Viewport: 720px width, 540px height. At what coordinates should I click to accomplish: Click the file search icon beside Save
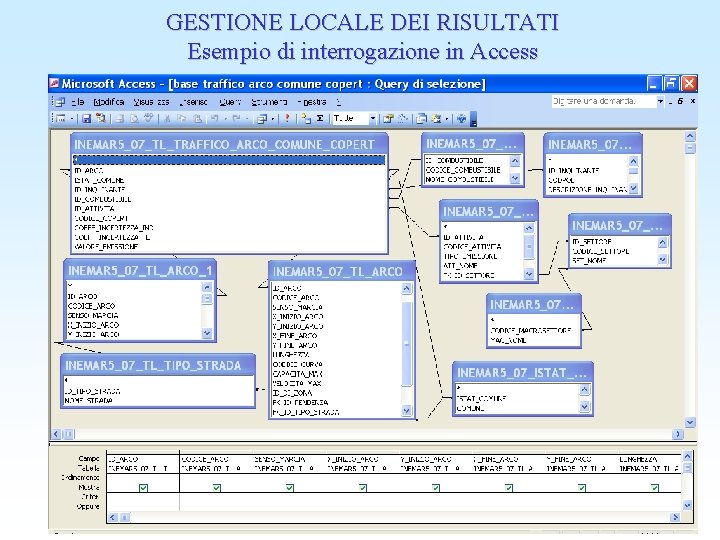coord(101,118)
